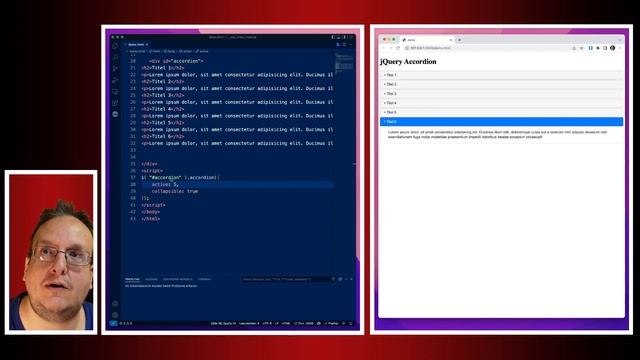Select the demo.html editor tab
The width and height of the screenshot is (640, 360).
[x=136, y=44]
